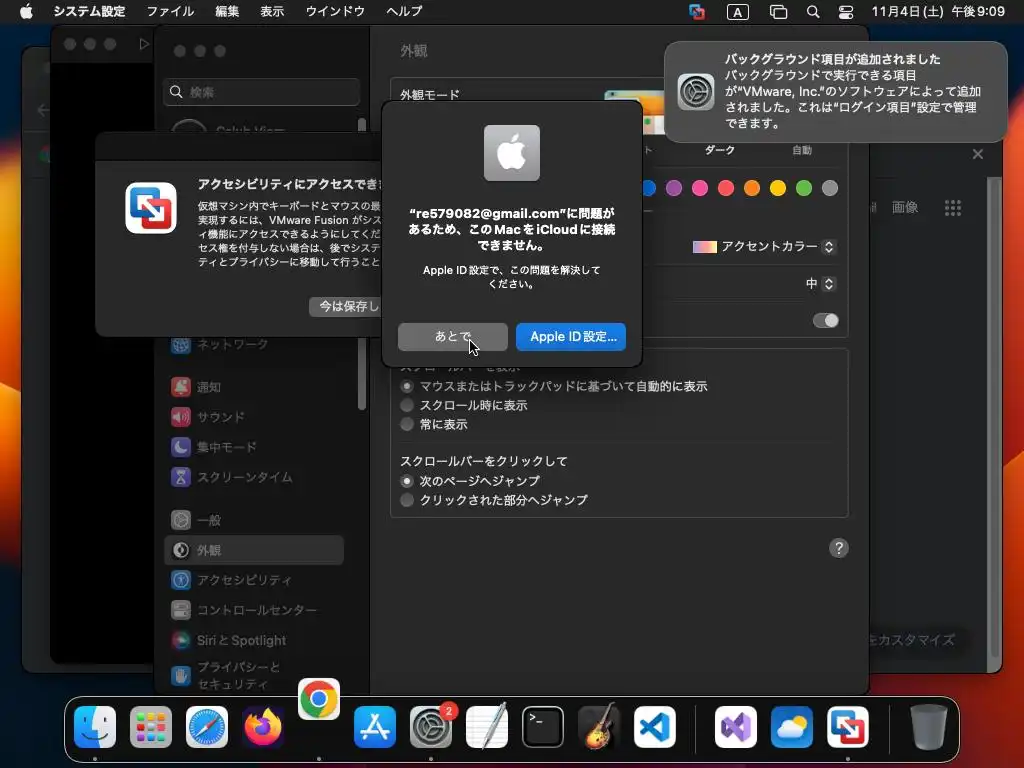Open the 編集 menu

227,11
